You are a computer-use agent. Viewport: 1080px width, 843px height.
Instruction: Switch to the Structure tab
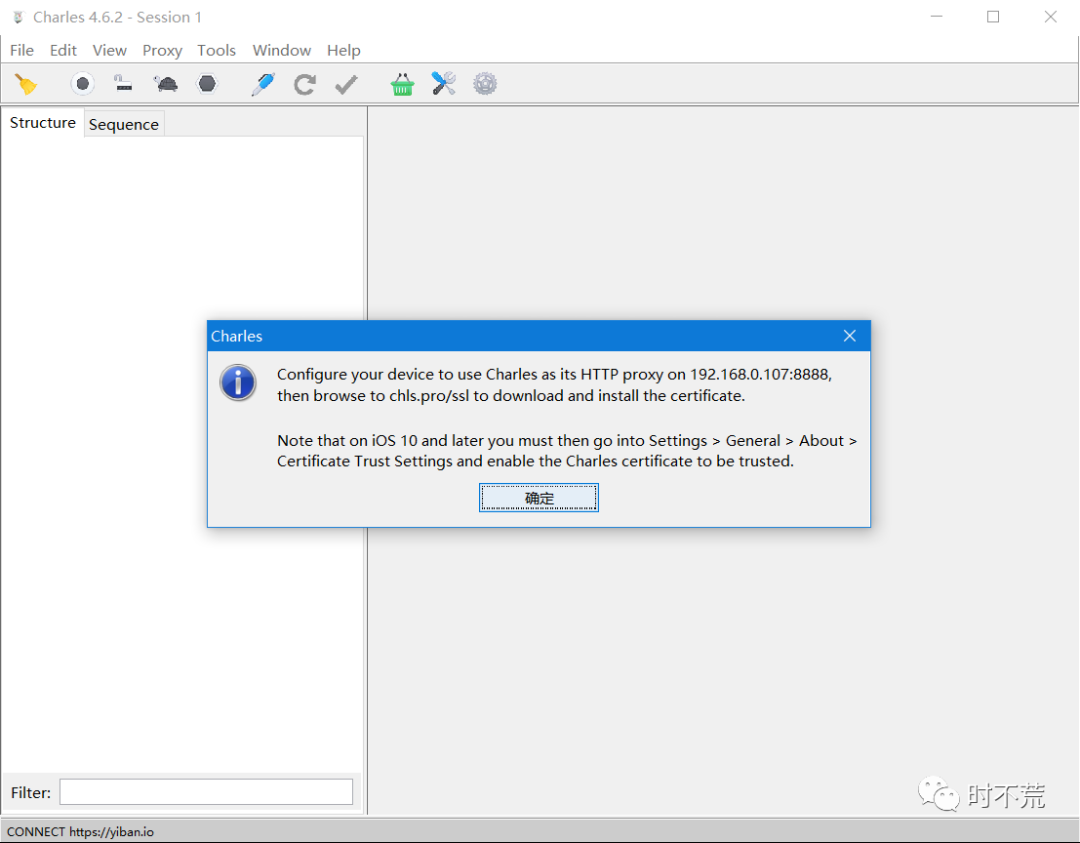pyautogui.click(x=43, y=123)
